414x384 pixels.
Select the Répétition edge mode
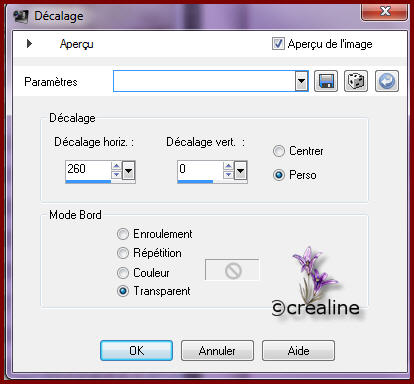123,253
